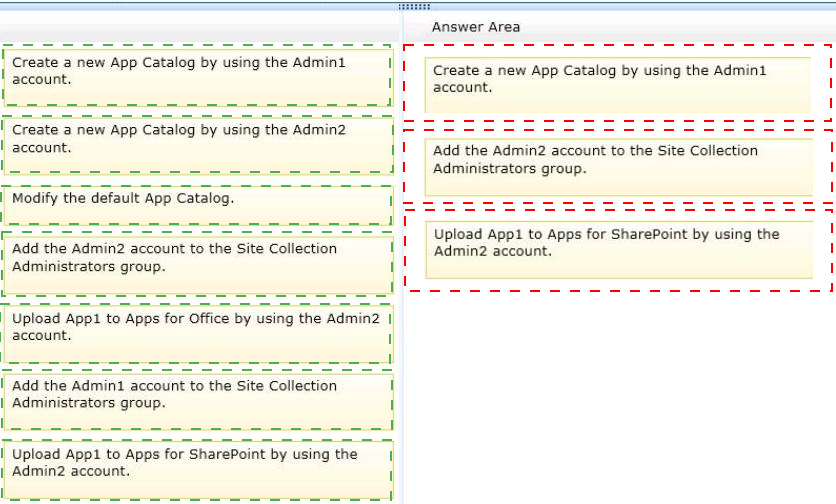Select source item 'Add the Admin2 account to Site Collection Administrators'
The image size is (836, 504).
[x=197, y=263]
